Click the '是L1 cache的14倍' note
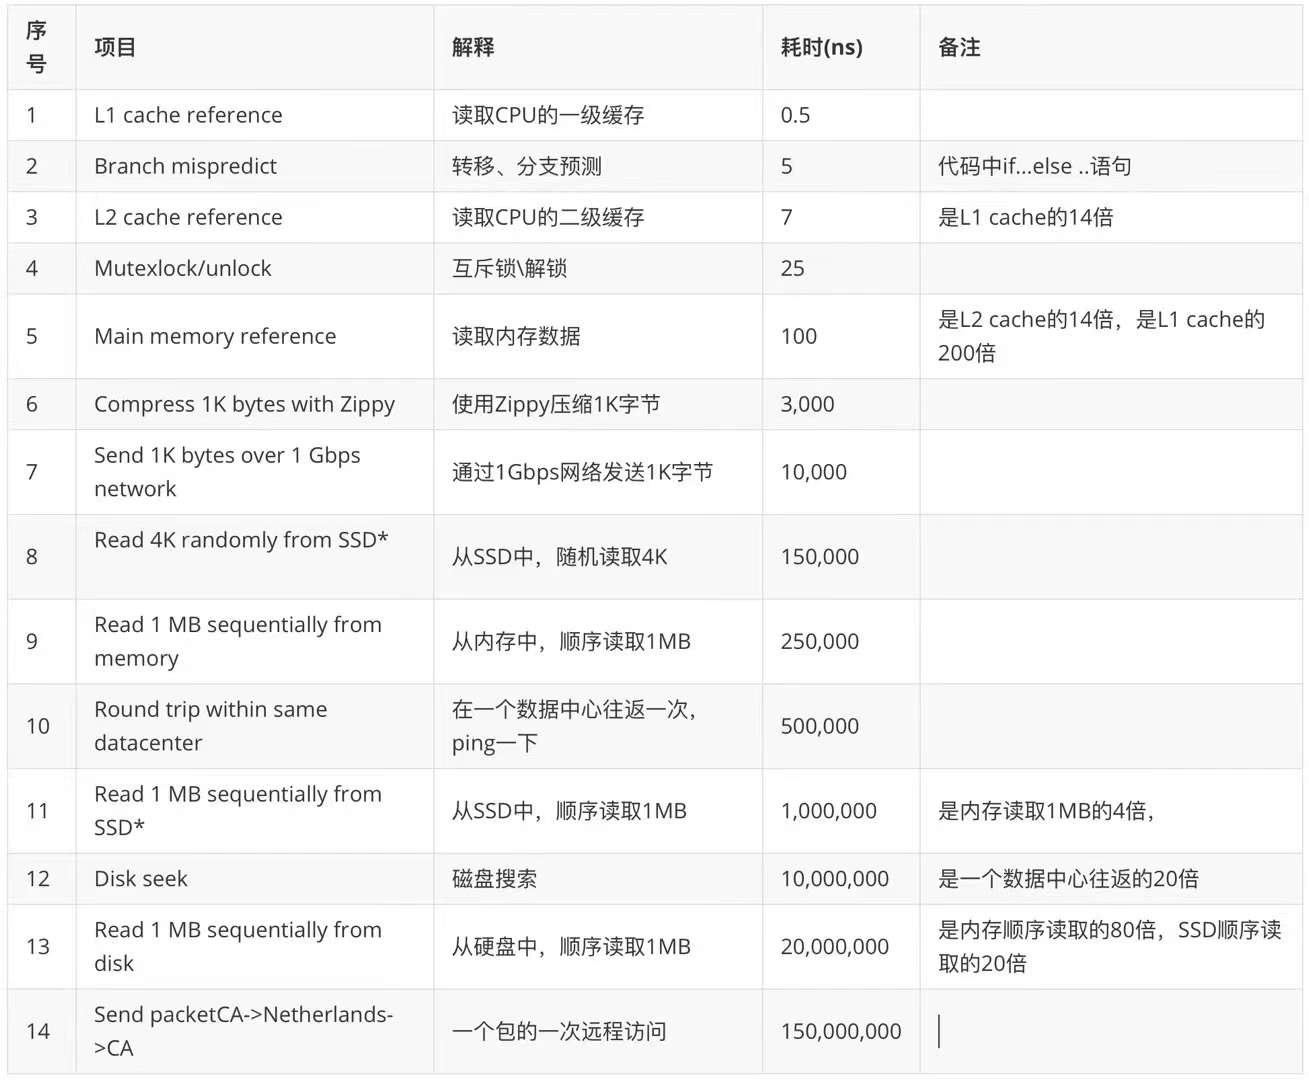 [x=1025, y=217]
